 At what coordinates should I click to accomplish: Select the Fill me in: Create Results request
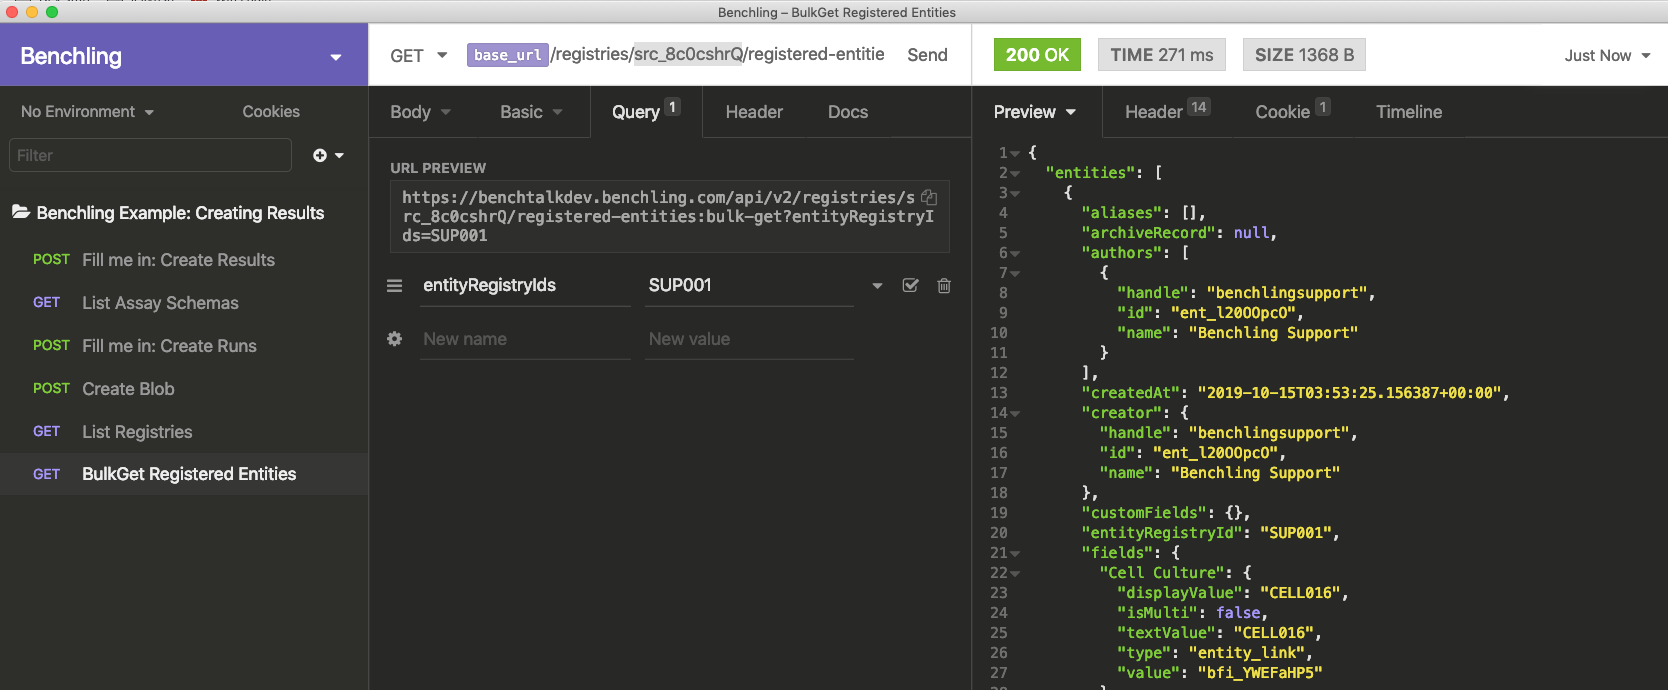pos(184,260)
